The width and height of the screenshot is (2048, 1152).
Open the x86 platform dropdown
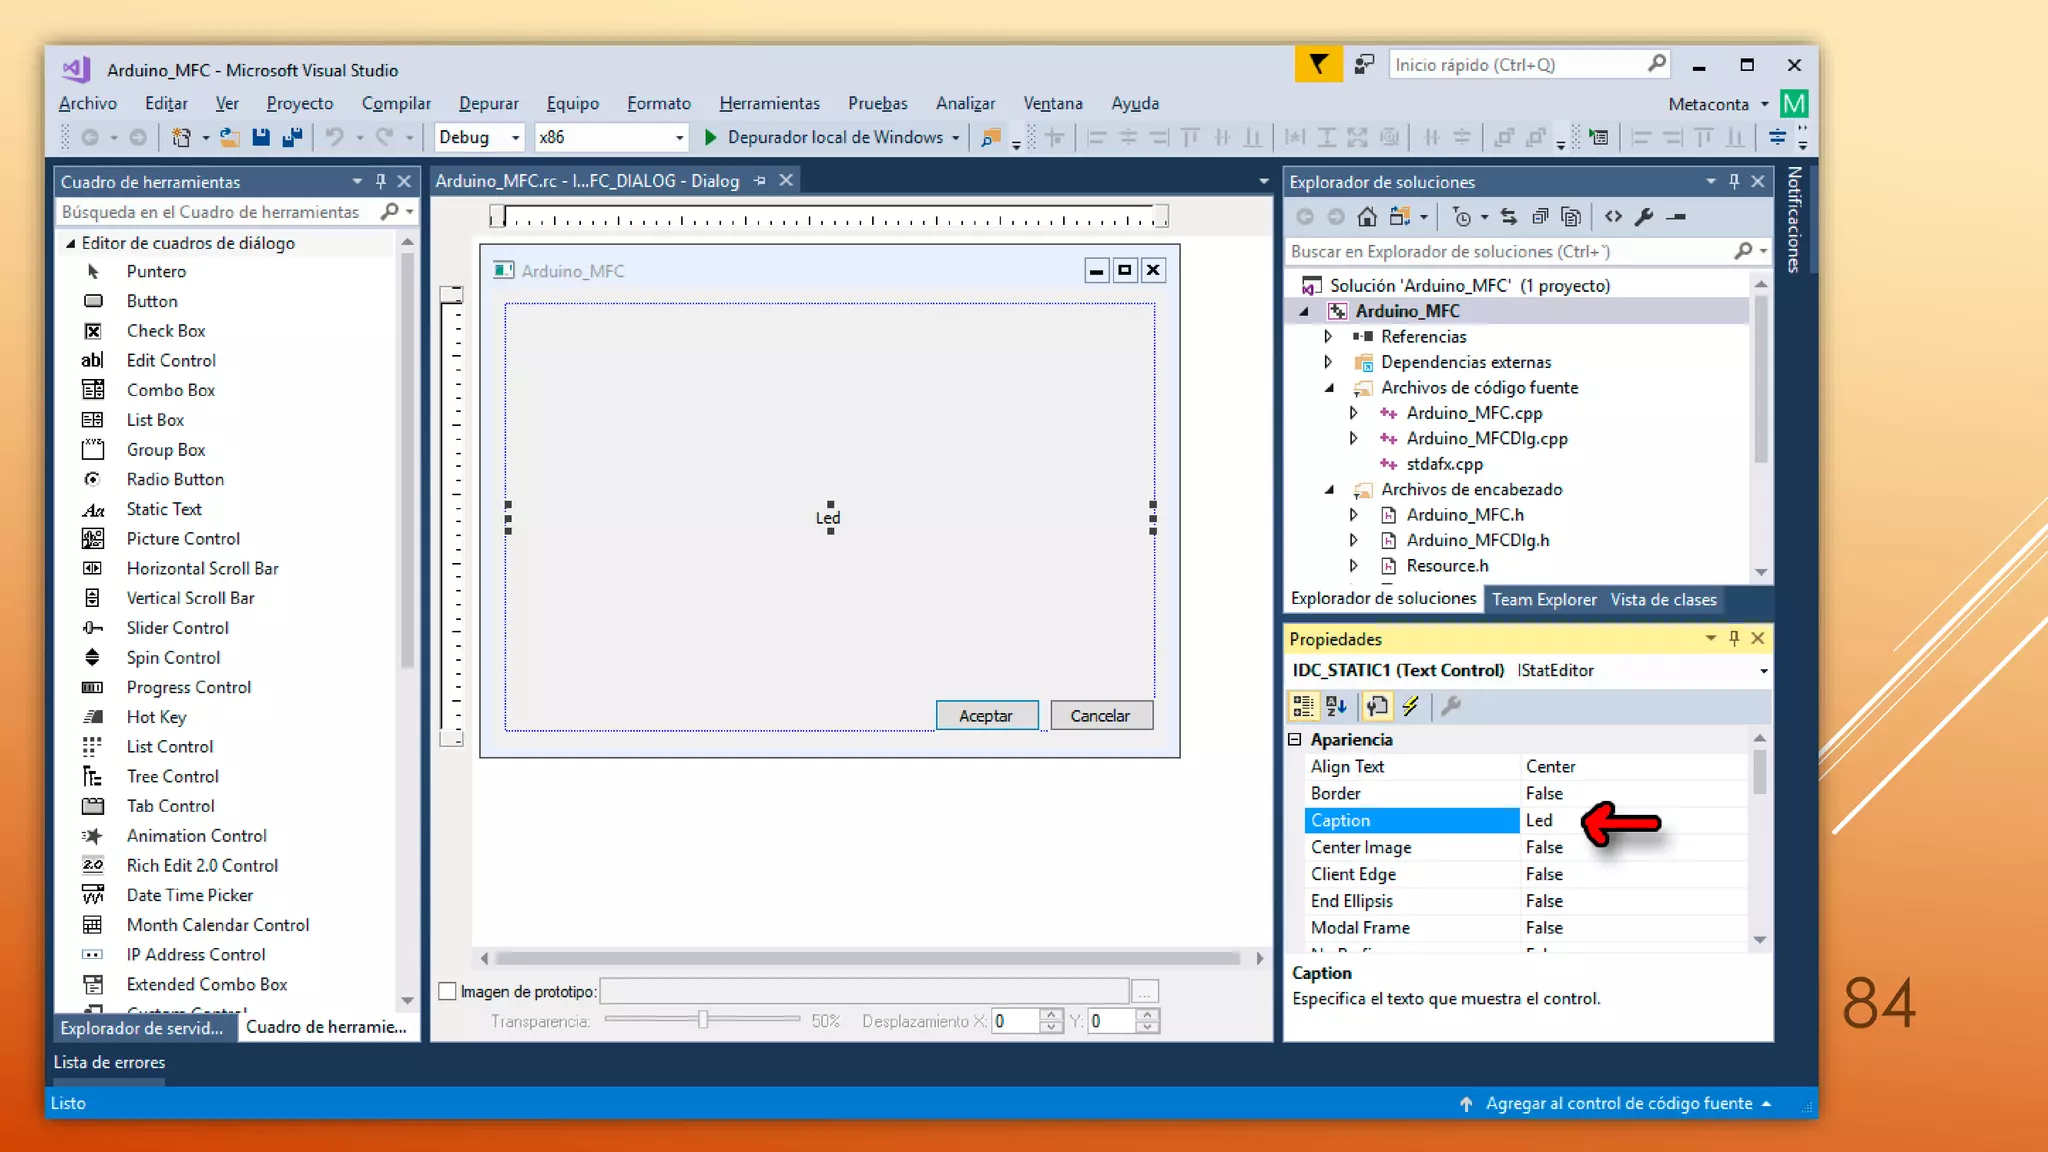679,138
